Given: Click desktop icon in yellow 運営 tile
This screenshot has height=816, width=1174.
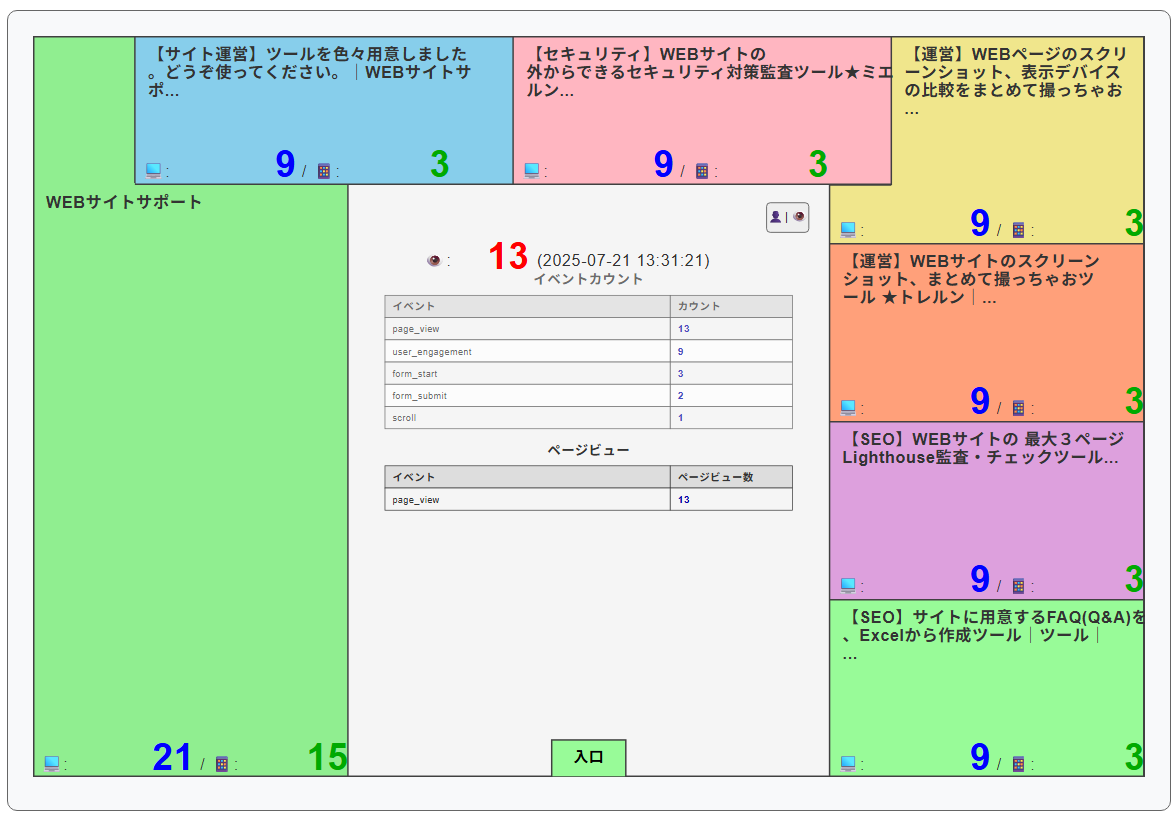Looking at the screenshot, I should (x=848, y=230).
